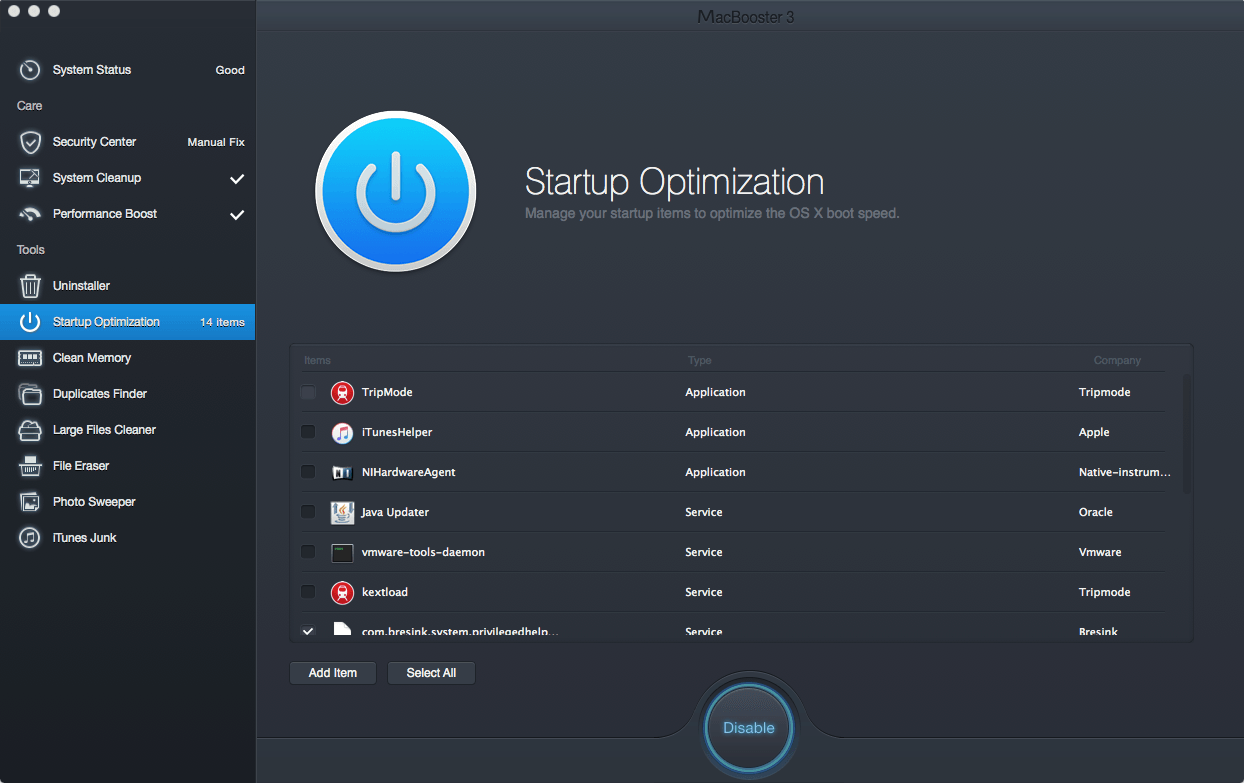Click the TripMode red train app icon

(x=343, y=392)
